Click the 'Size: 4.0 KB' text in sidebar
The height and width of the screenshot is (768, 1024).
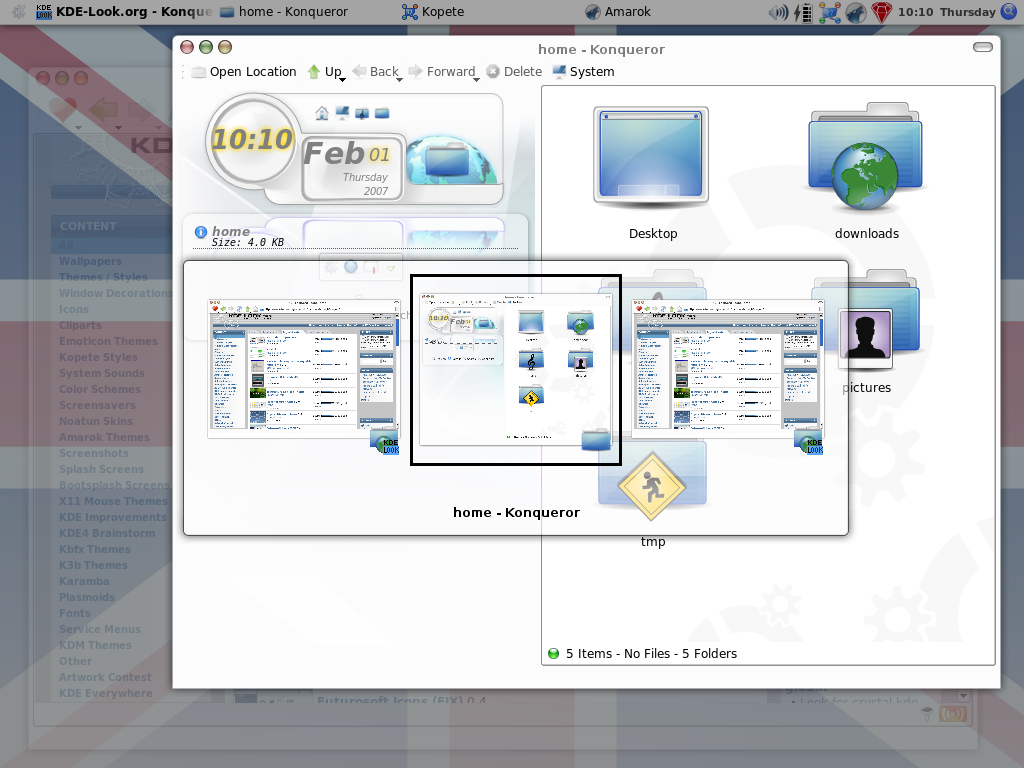click(x=248, y=242)
